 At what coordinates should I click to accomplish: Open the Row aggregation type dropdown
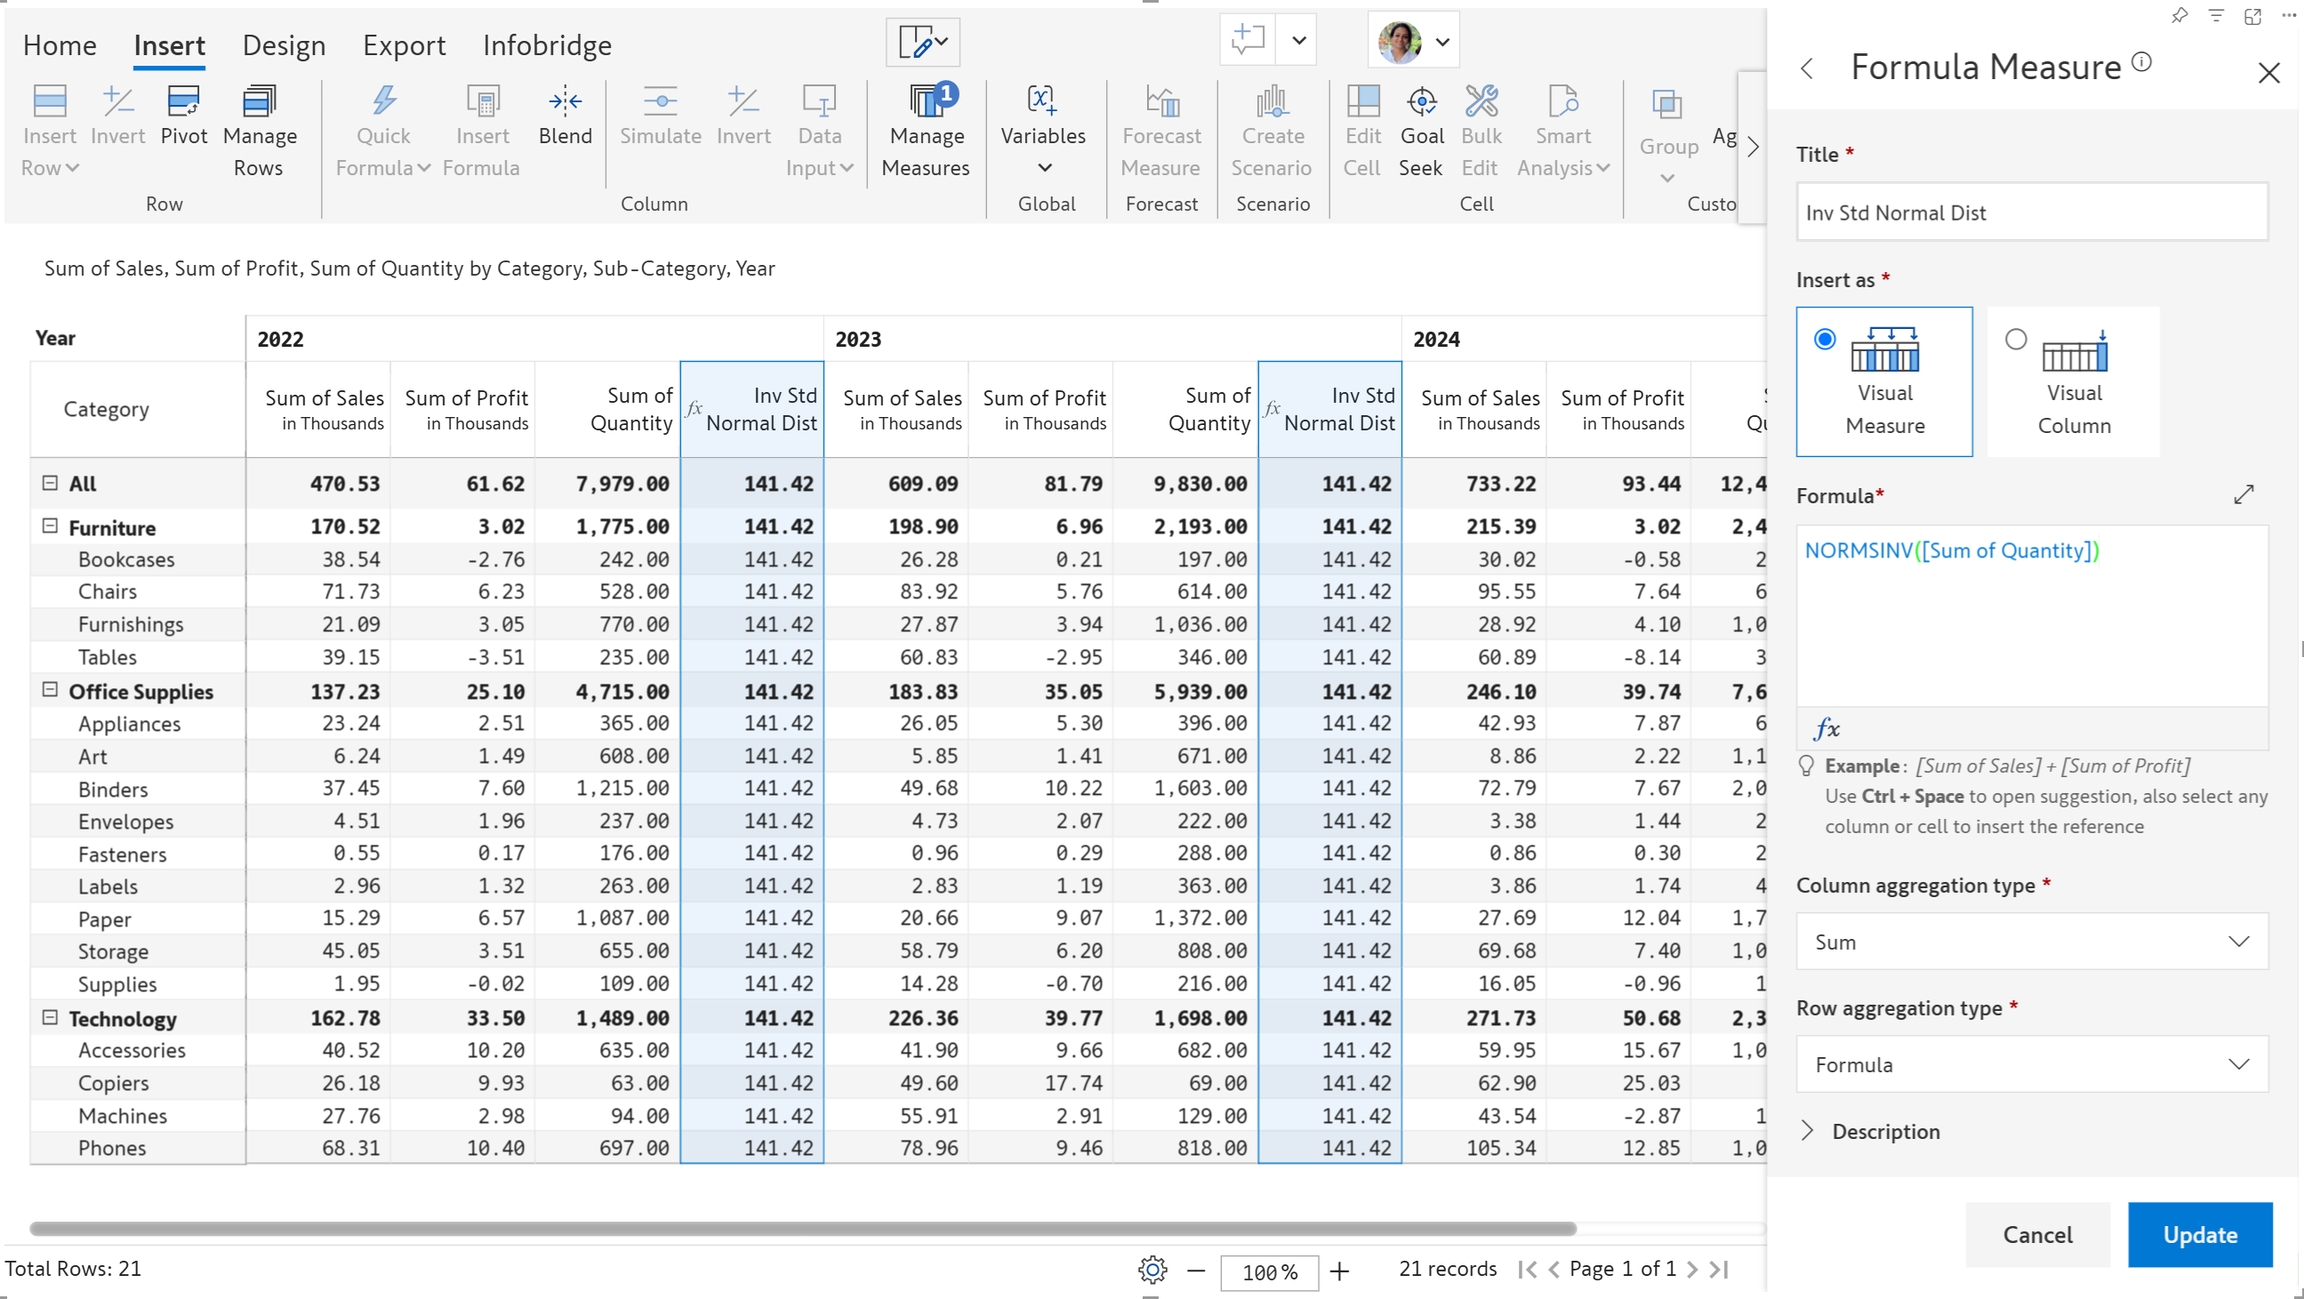tap(2032, 1064)
